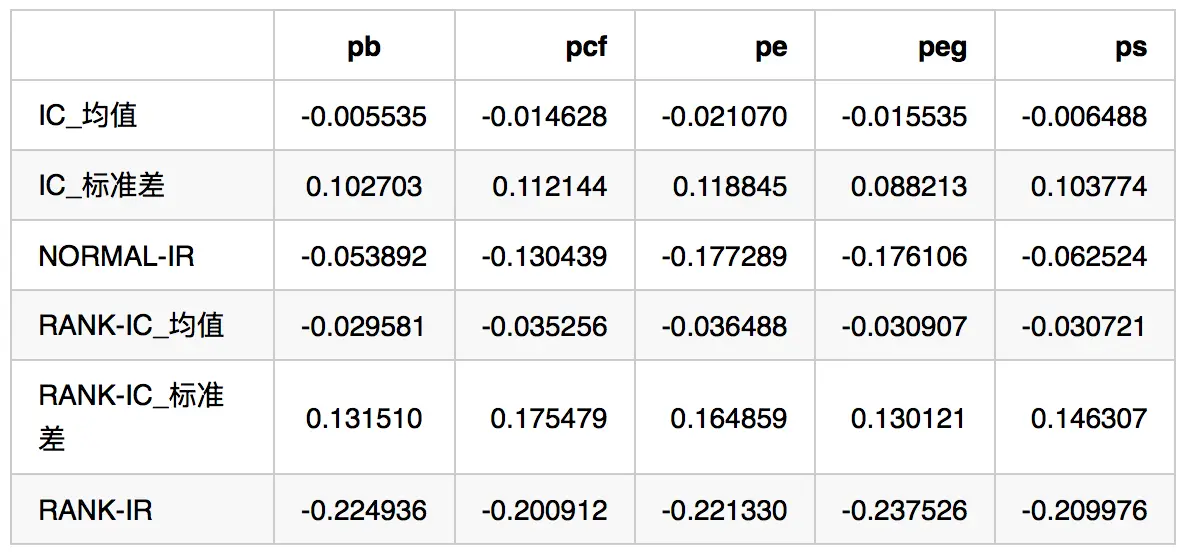This screenshot has width=1184, height=554.
Task: Click peg RANK-IC_均值 value -0.030907
Action: tap(904, 326)
